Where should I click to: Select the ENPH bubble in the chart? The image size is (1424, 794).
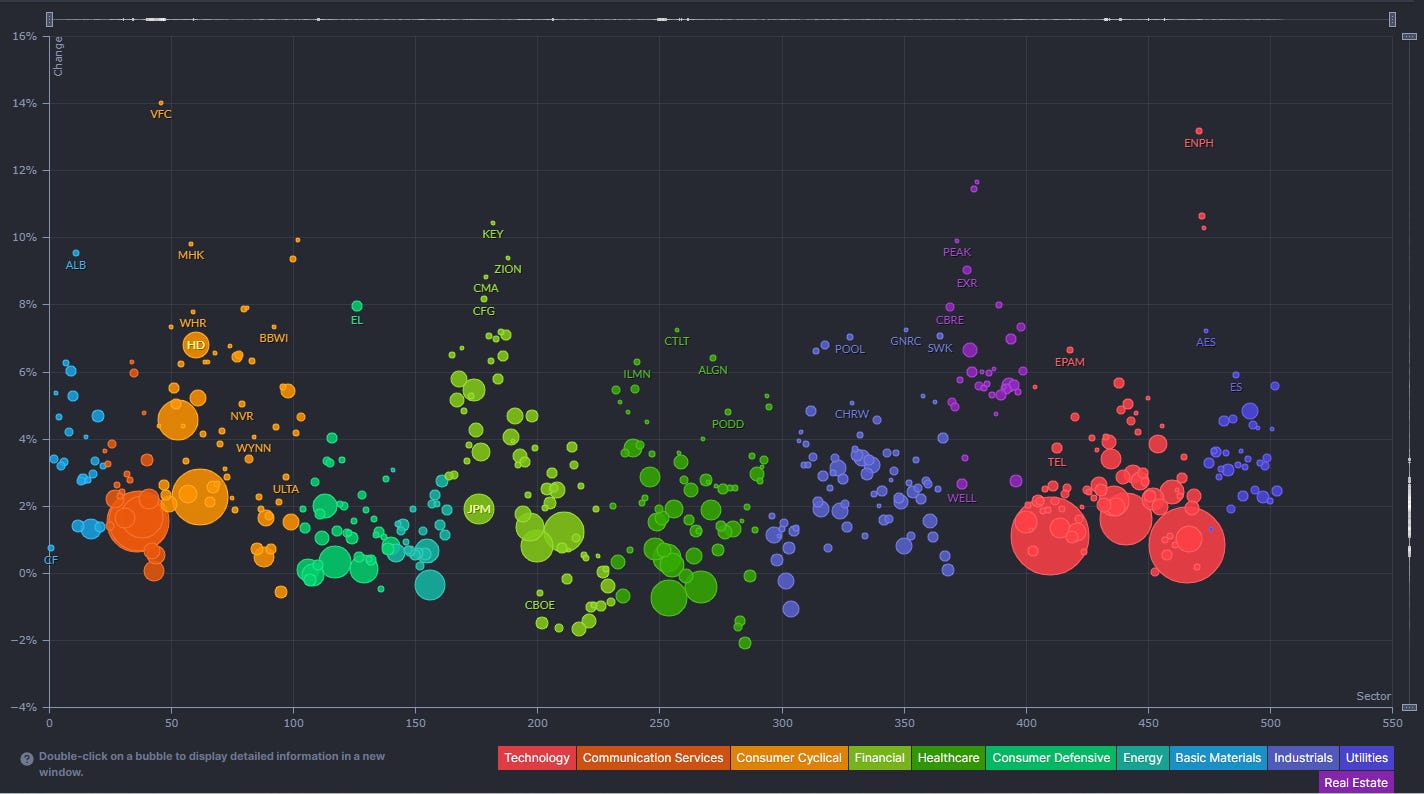pyautogui.click(x=1199, y=131)
